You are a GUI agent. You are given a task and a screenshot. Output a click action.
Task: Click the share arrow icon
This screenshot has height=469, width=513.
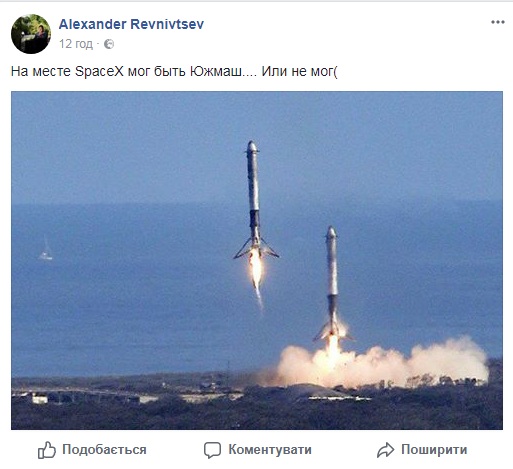point(385,450)
